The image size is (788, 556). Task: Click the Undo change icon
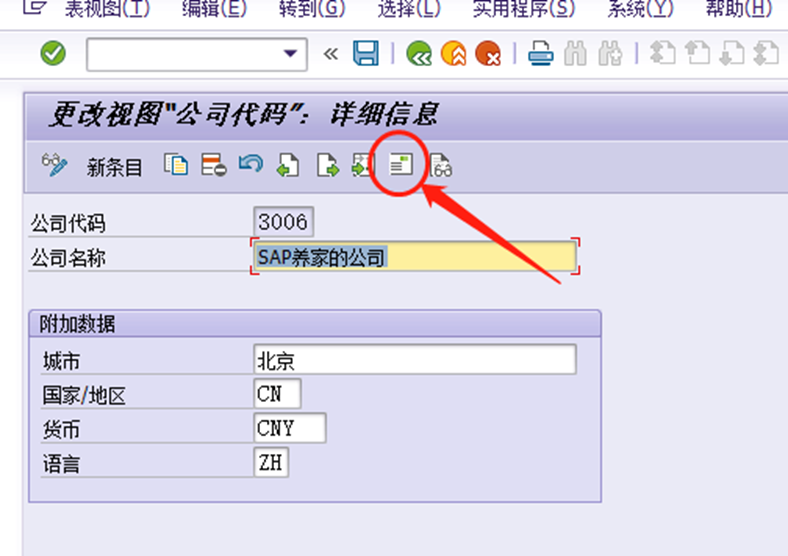pos(251,164)
